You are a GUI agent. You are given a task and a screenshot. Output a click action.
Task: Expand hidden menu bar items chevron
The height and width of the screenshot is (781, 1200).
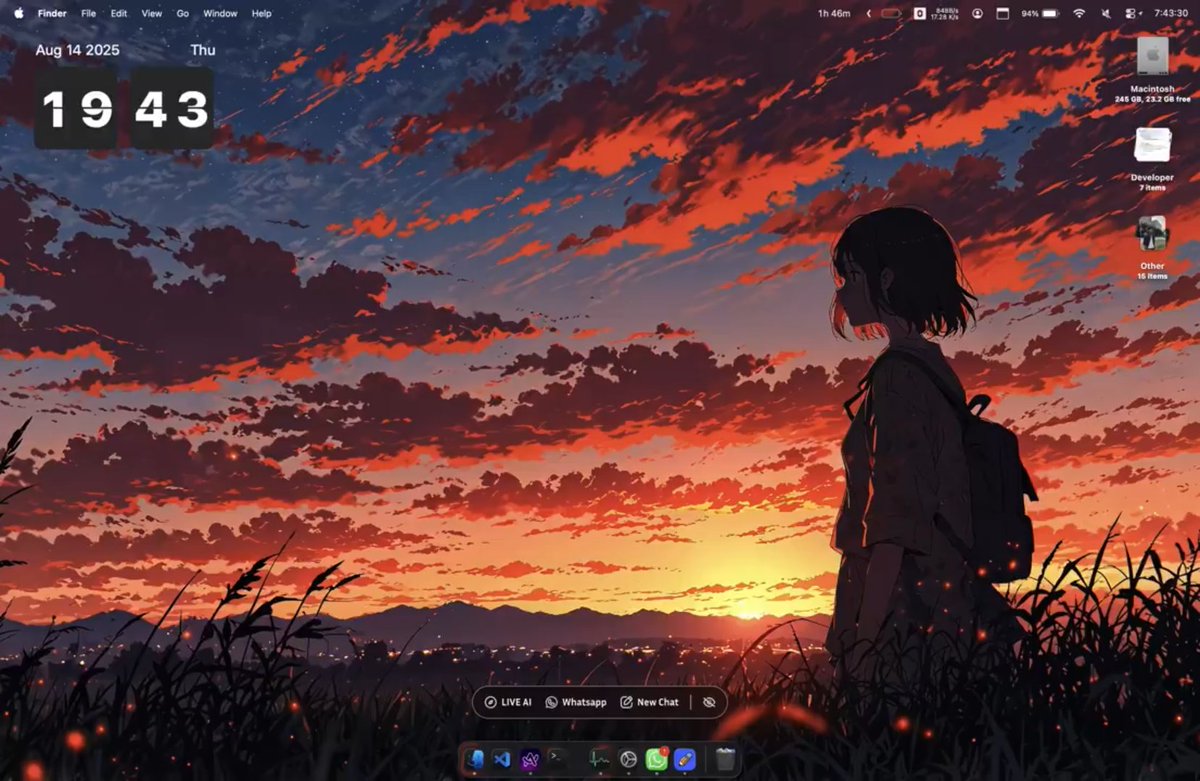(868, 14)
